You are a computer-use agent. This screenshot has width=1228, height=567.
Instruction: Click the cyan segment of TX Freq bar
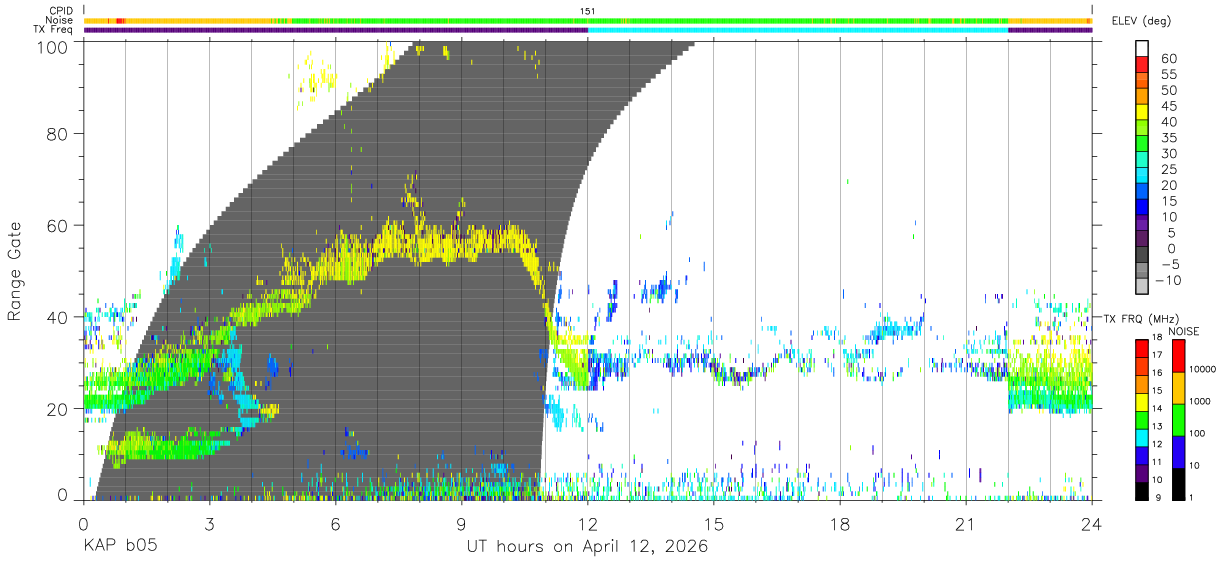click(x=798, y=30)
